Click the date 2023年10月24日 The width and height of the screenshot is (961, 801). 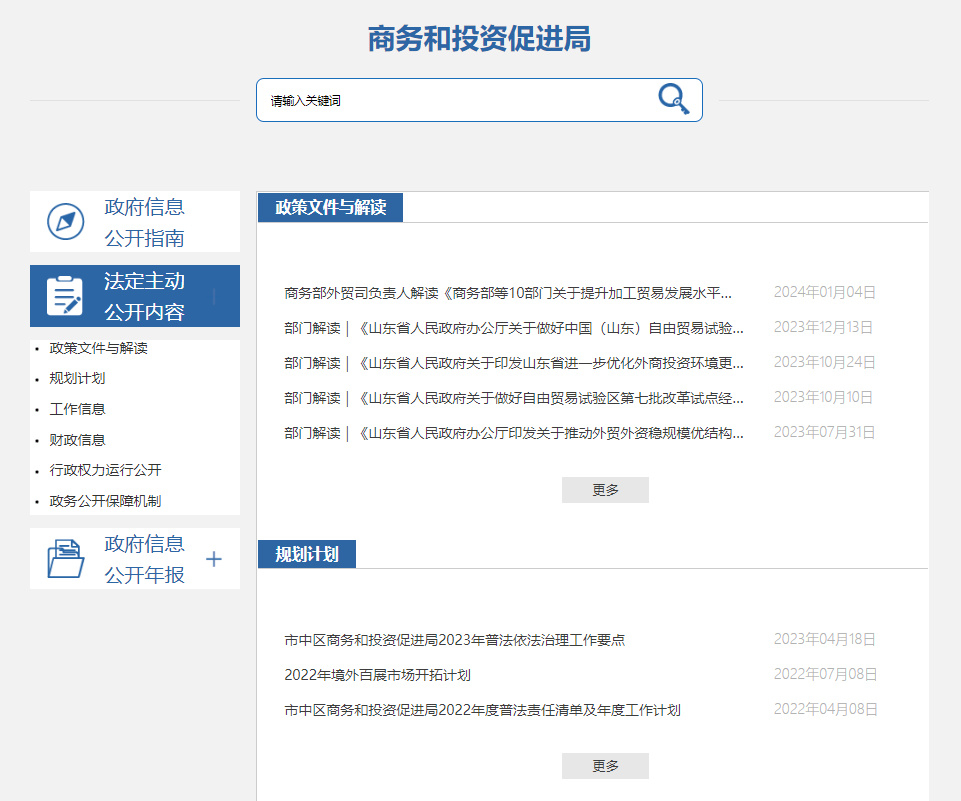(824, 362)
